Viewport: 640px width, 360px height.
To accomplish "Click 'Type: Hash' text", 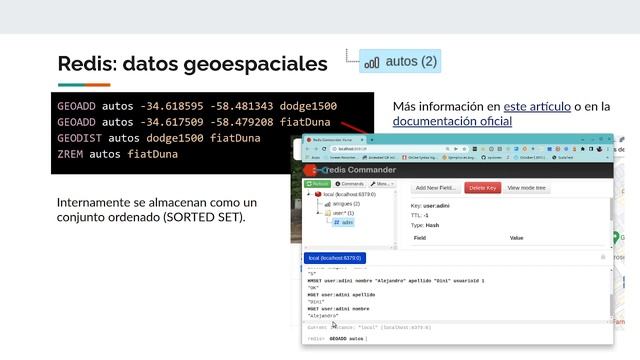I will coord(425,225).
